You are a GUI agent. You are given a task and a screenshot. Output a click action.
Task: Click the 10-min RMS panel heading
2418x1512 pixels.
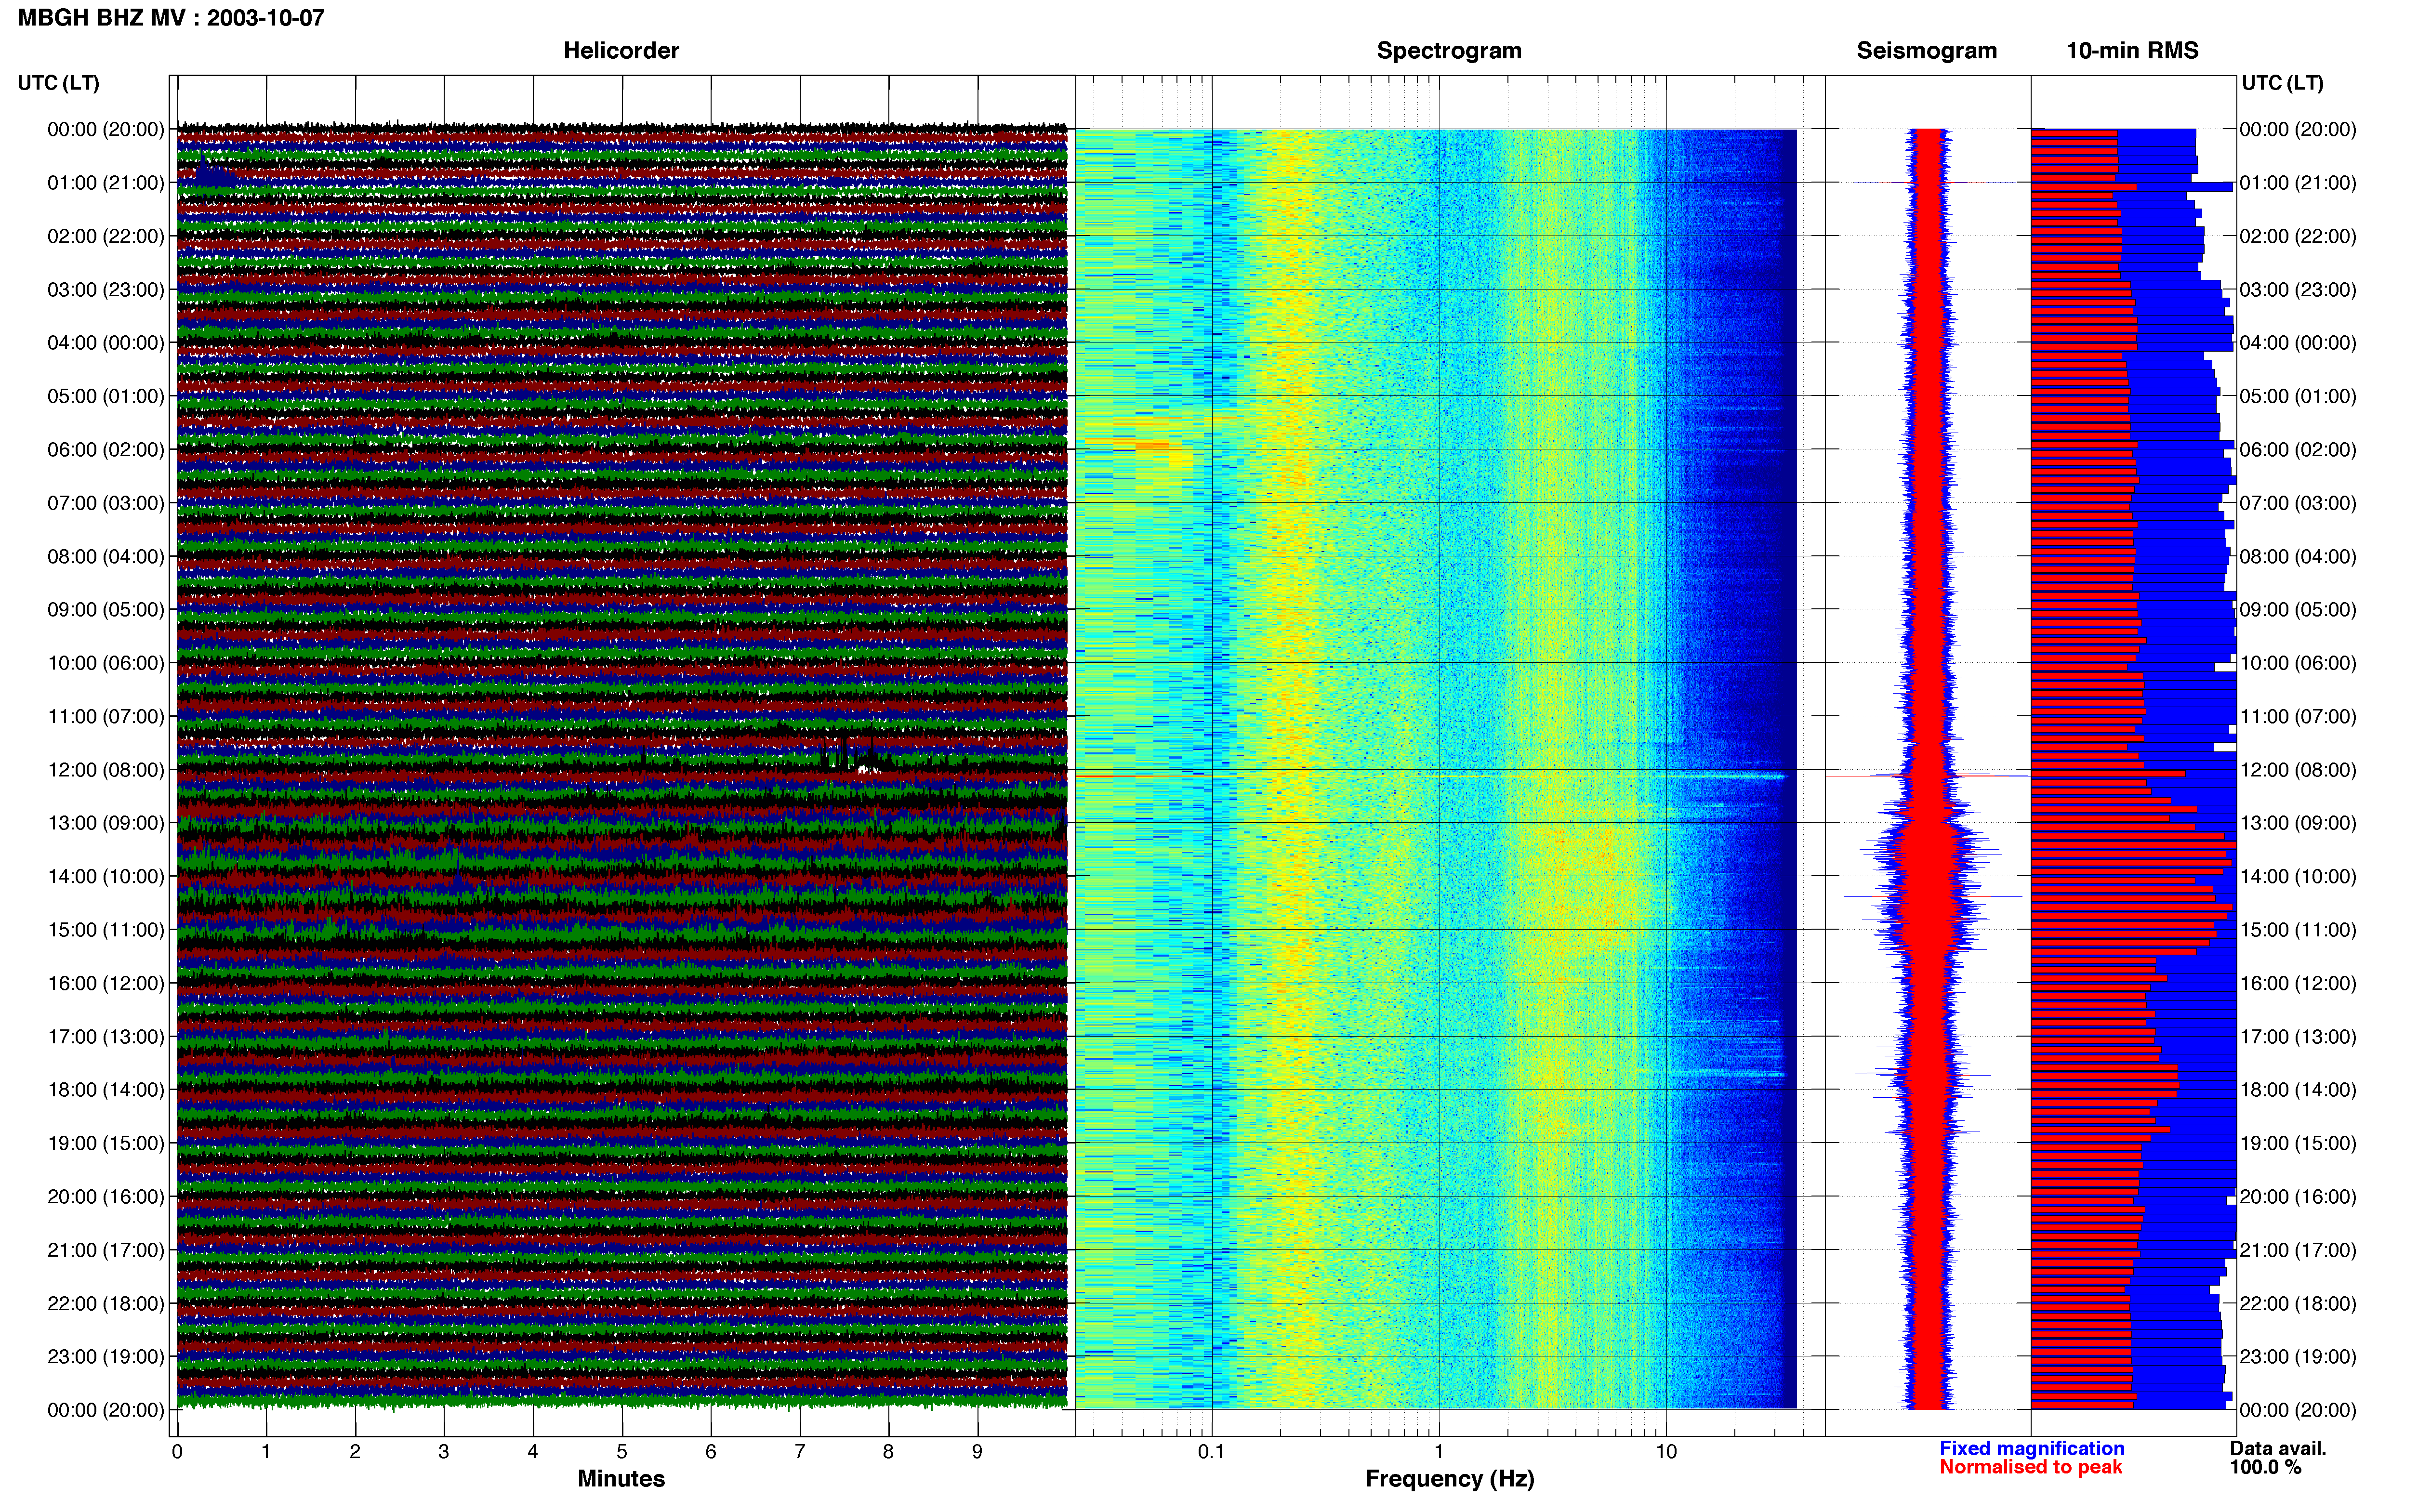pos(2132,51)
